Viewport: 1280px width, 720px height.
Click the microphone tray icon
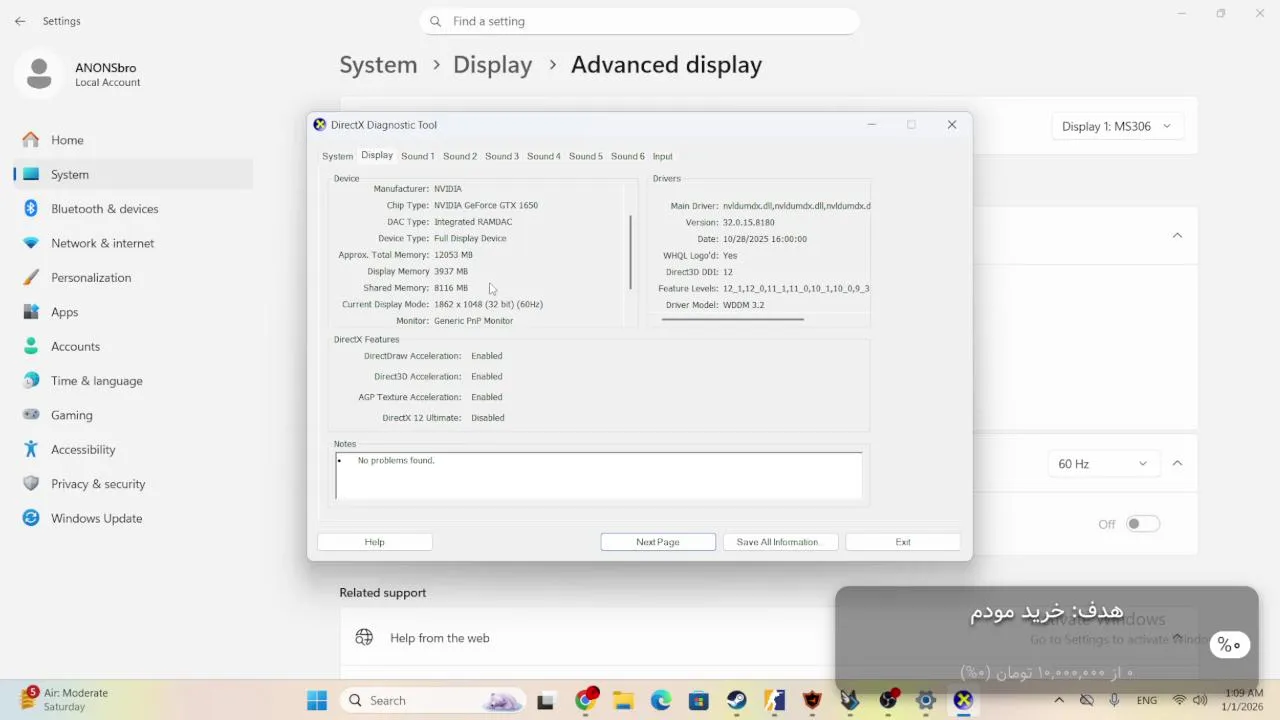coord(1114,700)
